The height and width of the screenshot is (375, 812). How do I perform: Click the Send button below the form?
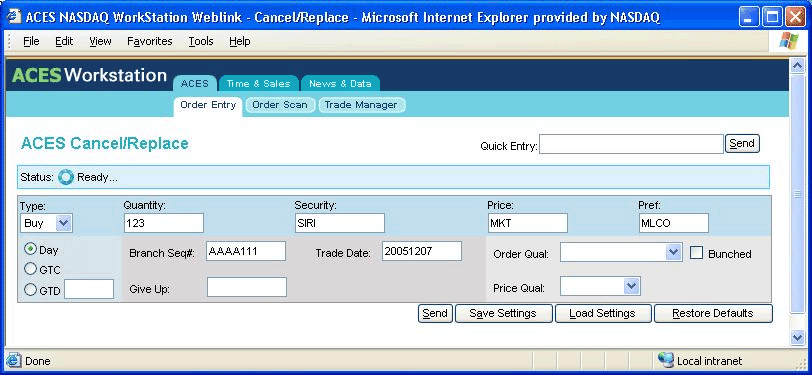[435, 313]
